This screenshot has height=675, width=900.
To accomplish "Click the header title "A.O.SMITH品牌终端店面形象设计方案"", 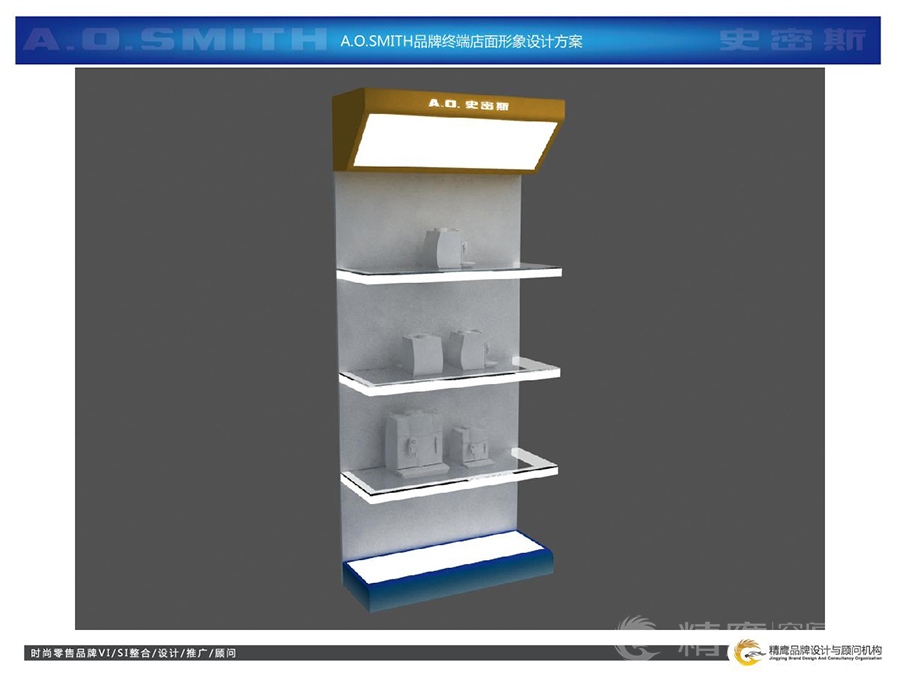I will [x=461, y=41].
